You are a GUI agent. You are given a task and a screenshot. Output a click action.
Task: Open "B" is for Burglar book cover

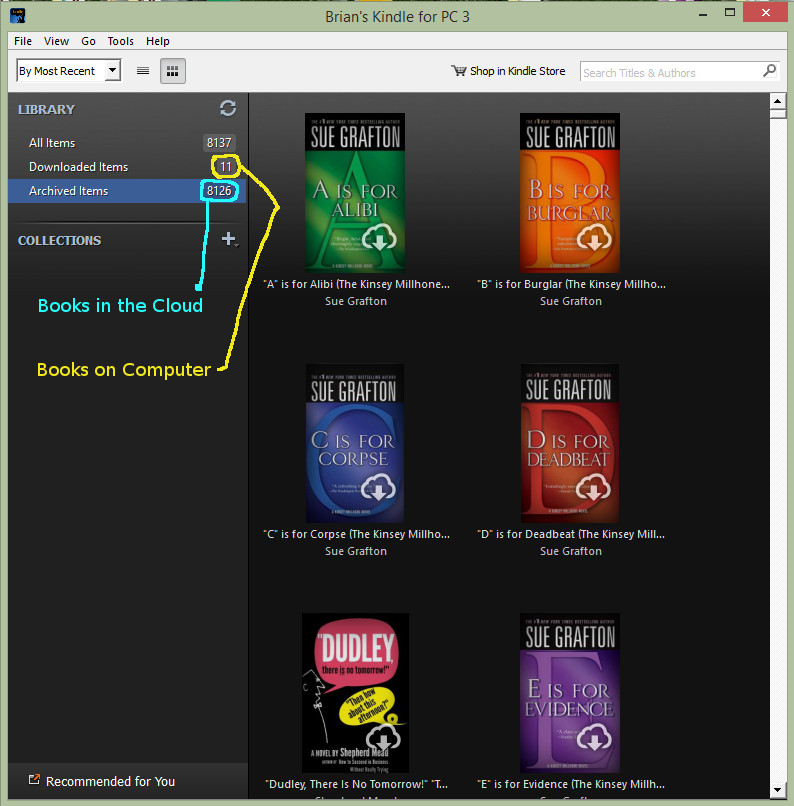(x=570, y=193)
